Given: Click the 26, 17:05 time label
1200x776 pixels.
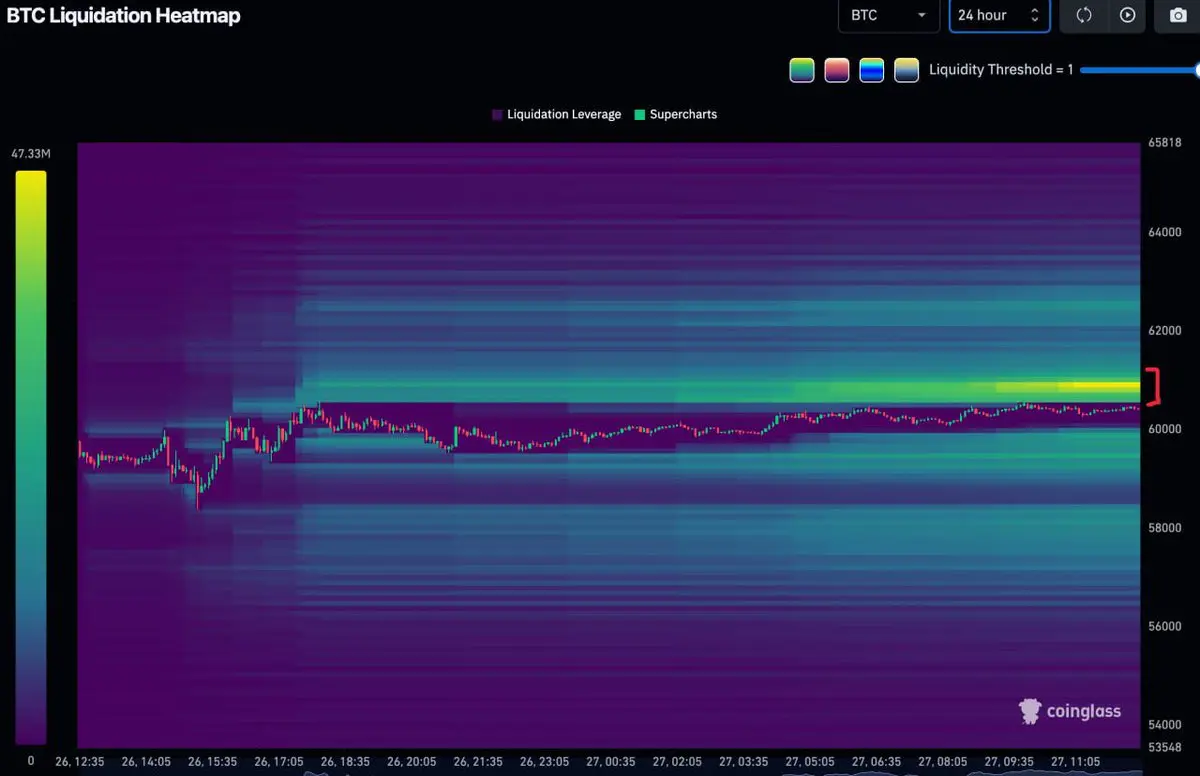Looking at the screenshot, I should [279, 762].
